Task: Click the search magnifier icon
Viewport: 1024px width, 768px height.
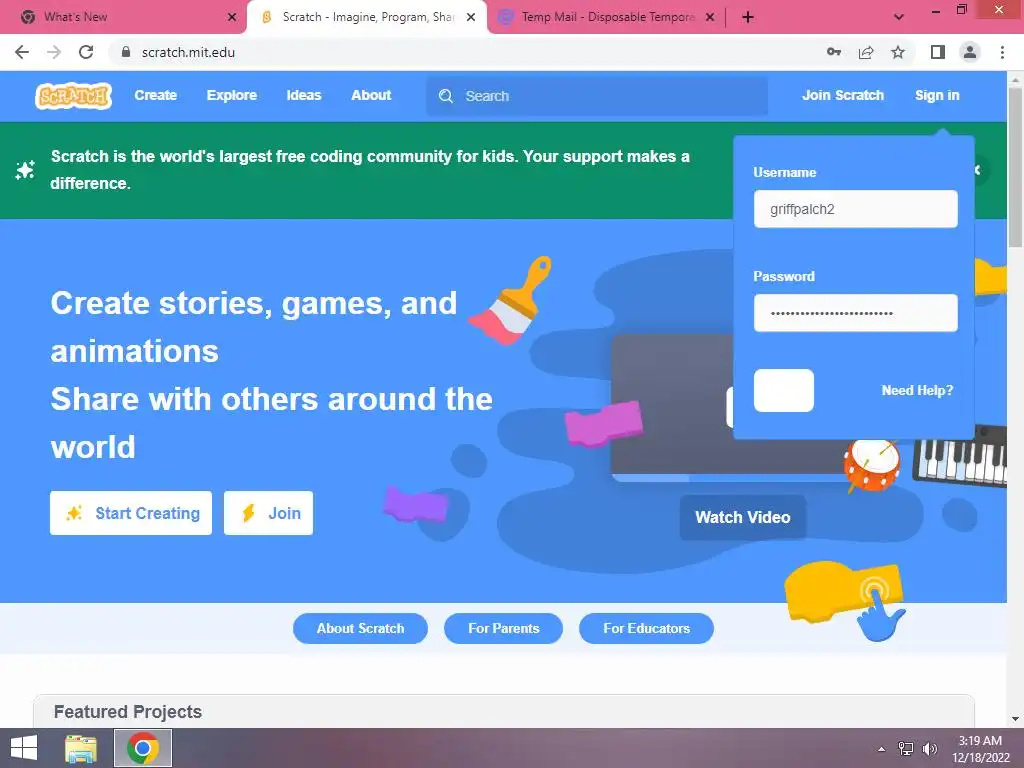Action: (x=446, y=96)
